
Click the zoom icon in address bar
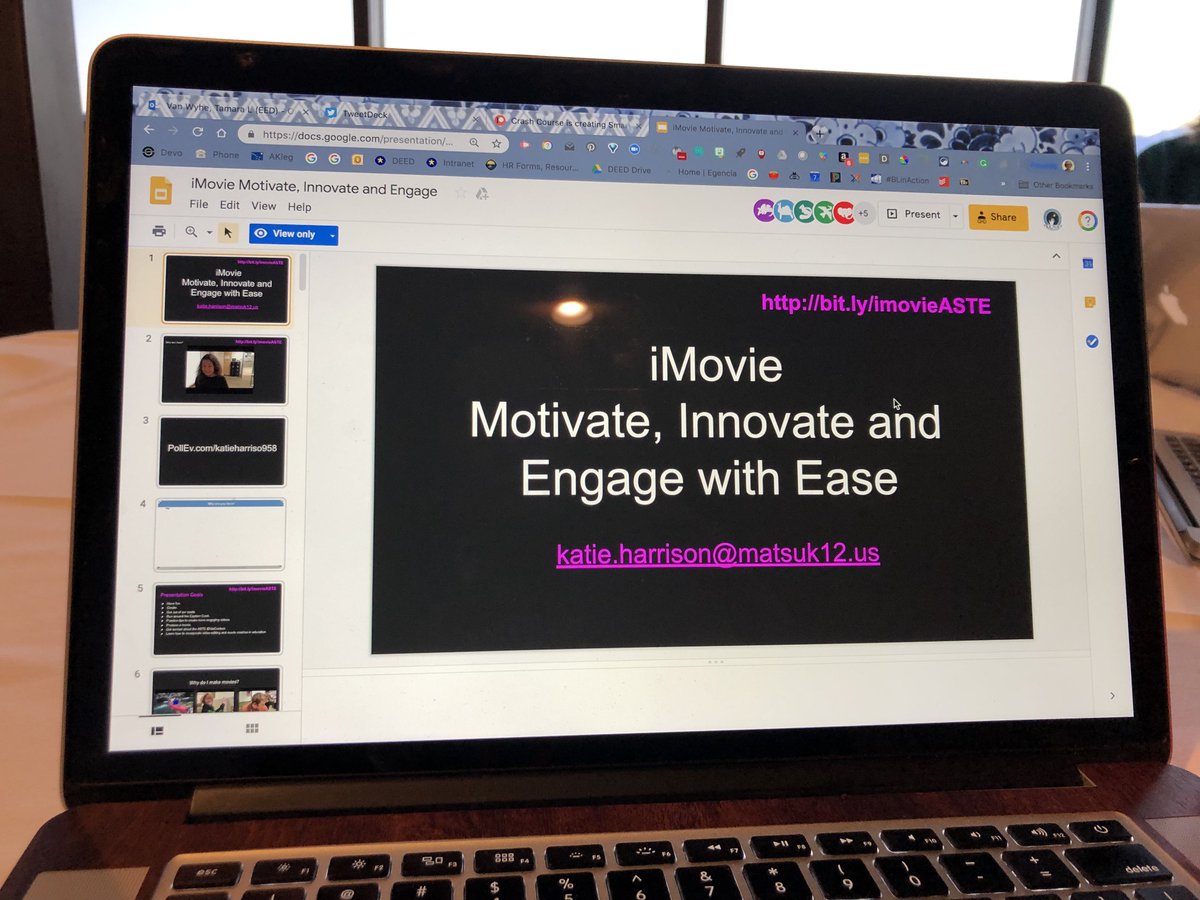473,142
